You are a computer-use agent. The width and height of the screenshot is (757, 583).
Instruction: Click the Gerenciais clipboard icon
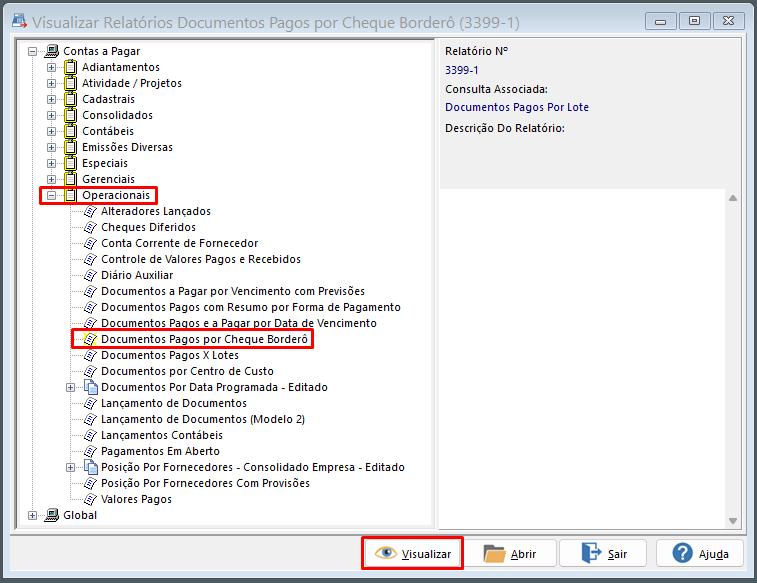(x=70, y=179)
